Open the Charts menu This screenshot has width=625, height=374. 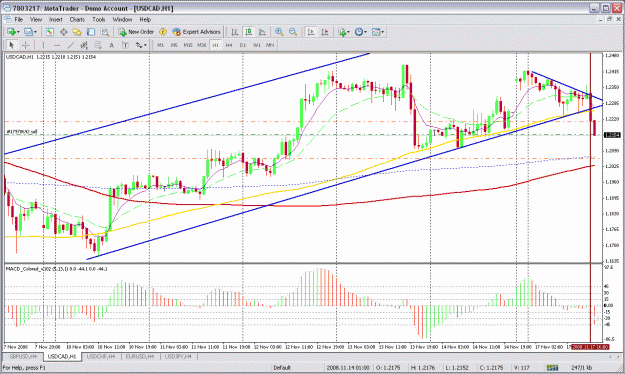[x=77, y=19]
